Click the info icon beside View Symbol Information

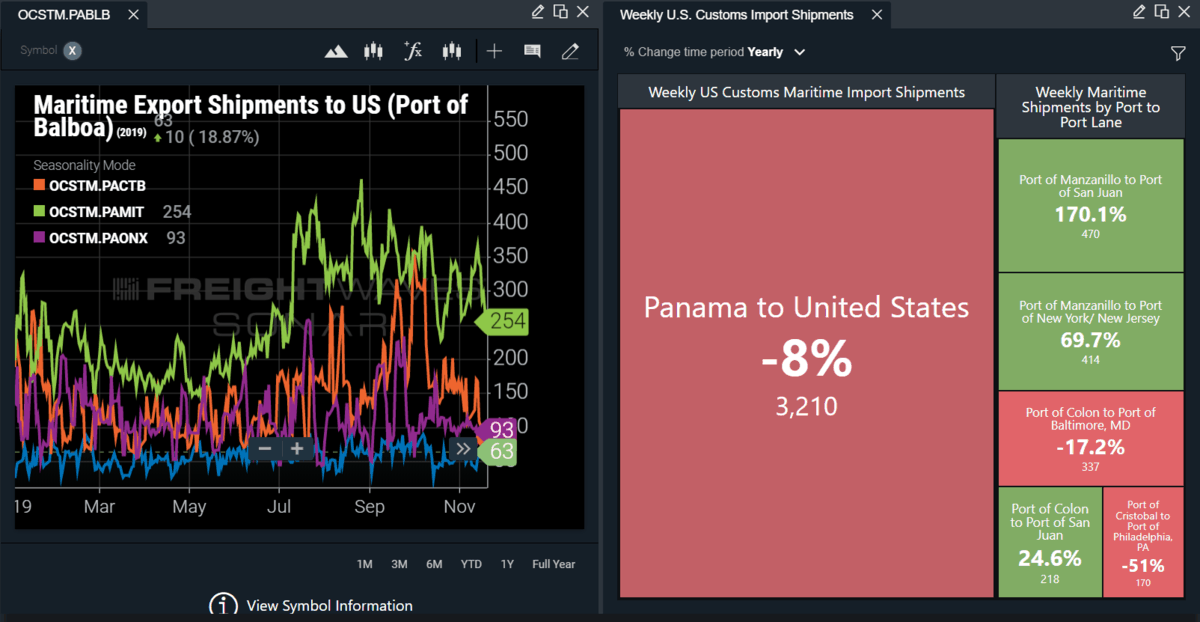point(223,605)
